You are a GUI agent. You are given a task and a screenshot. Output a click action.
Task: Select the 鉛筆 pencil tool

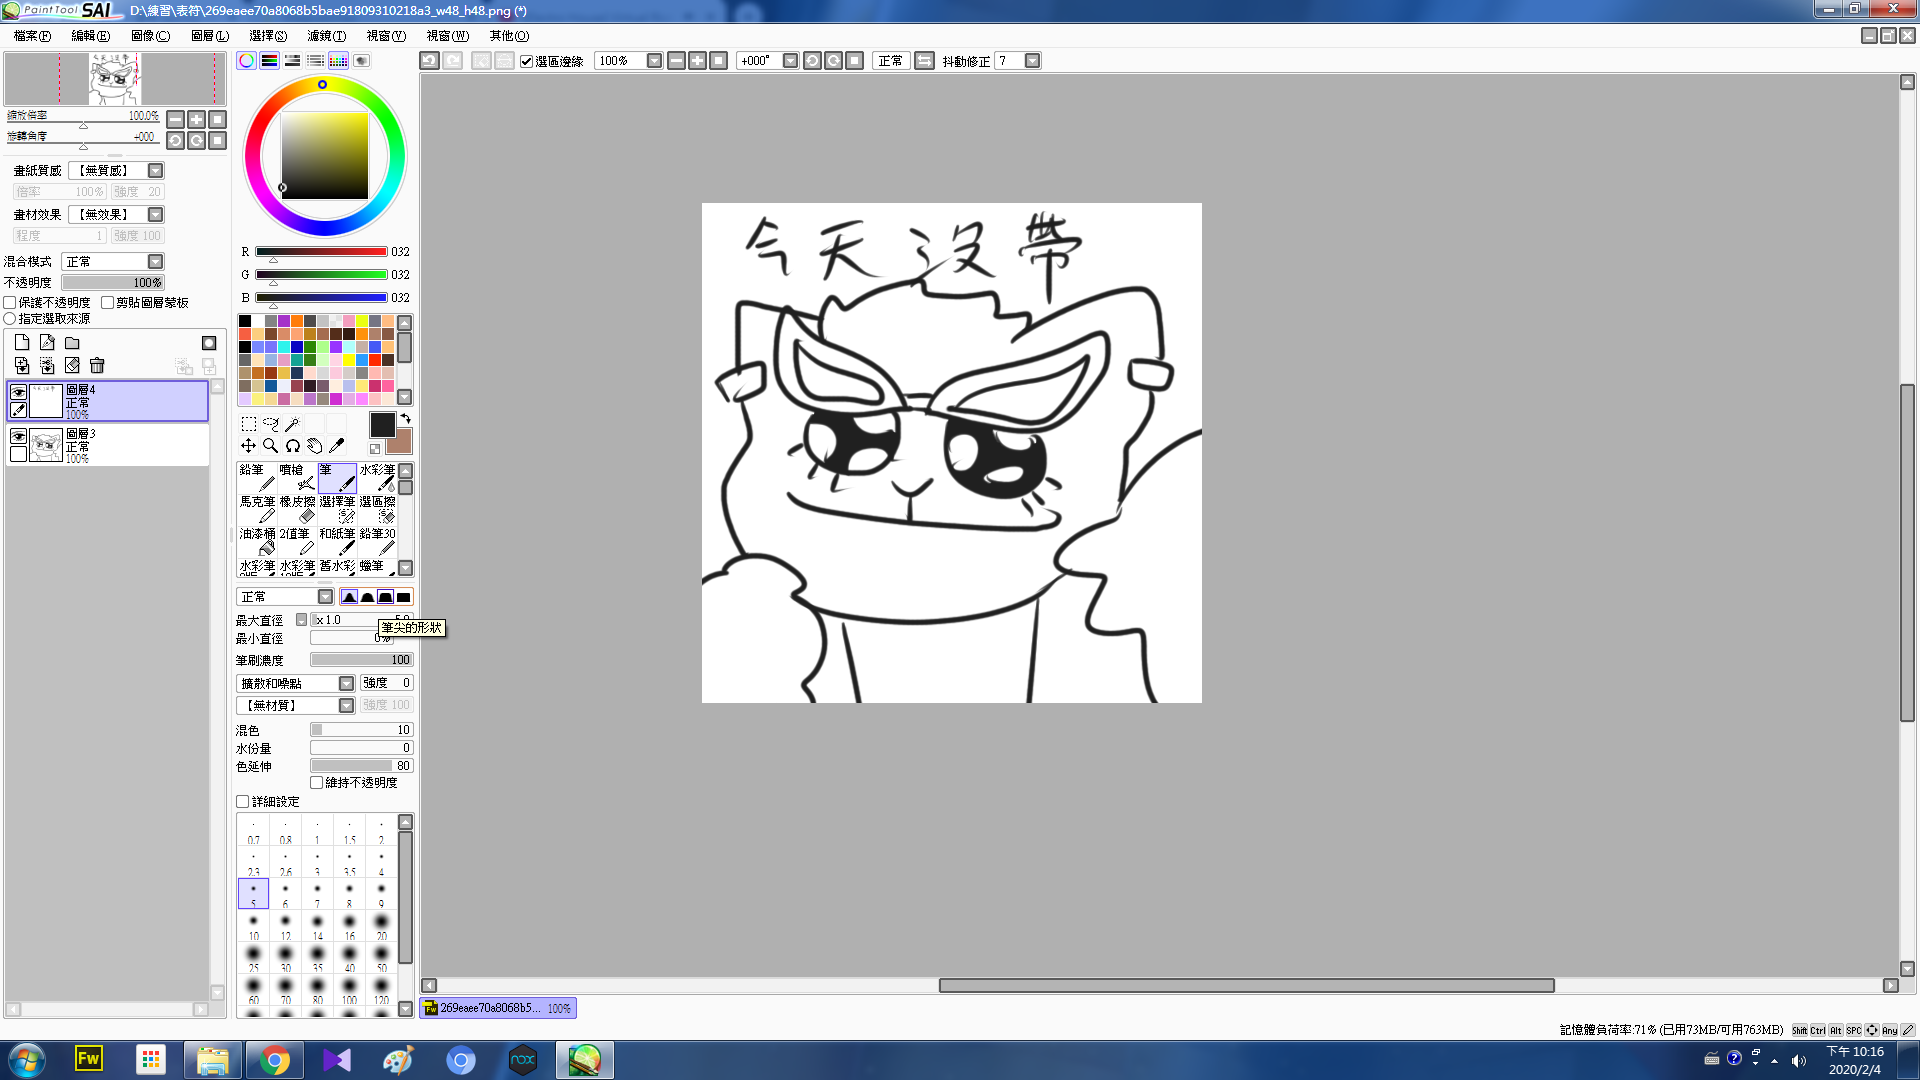257,477
